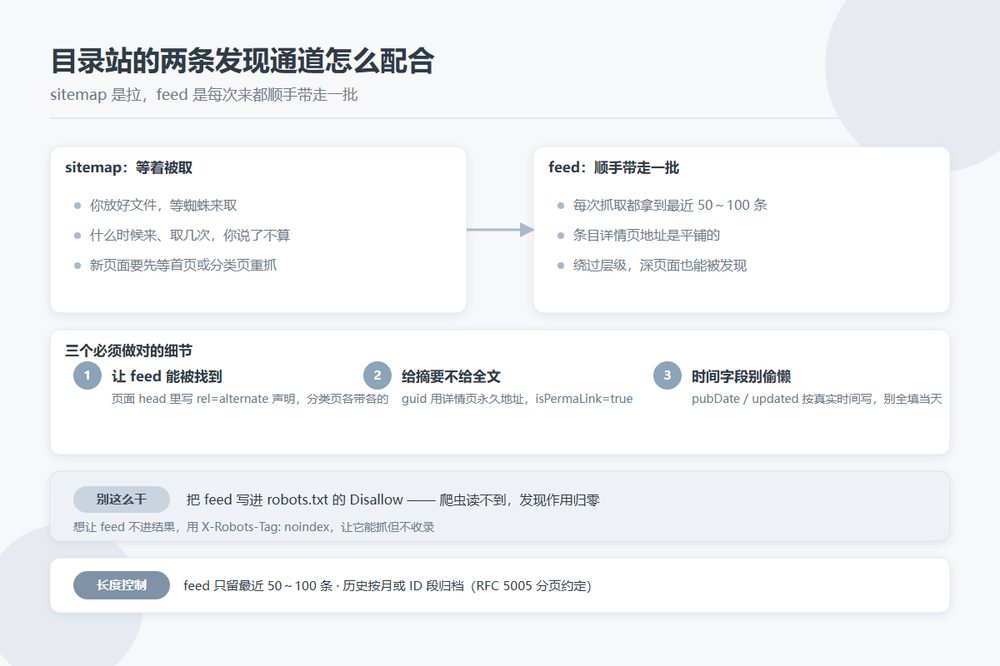Click step title 让 feed 能被找到

click(167, 376)
